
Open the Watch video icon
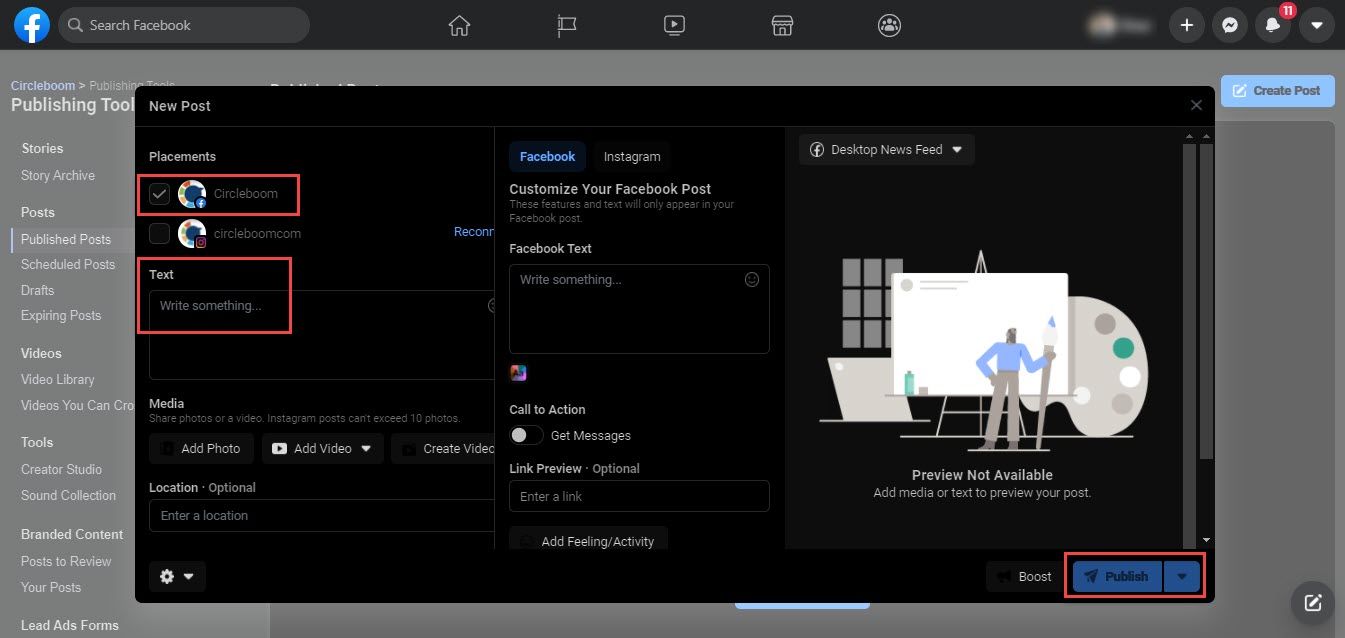(x=674, y=25)
